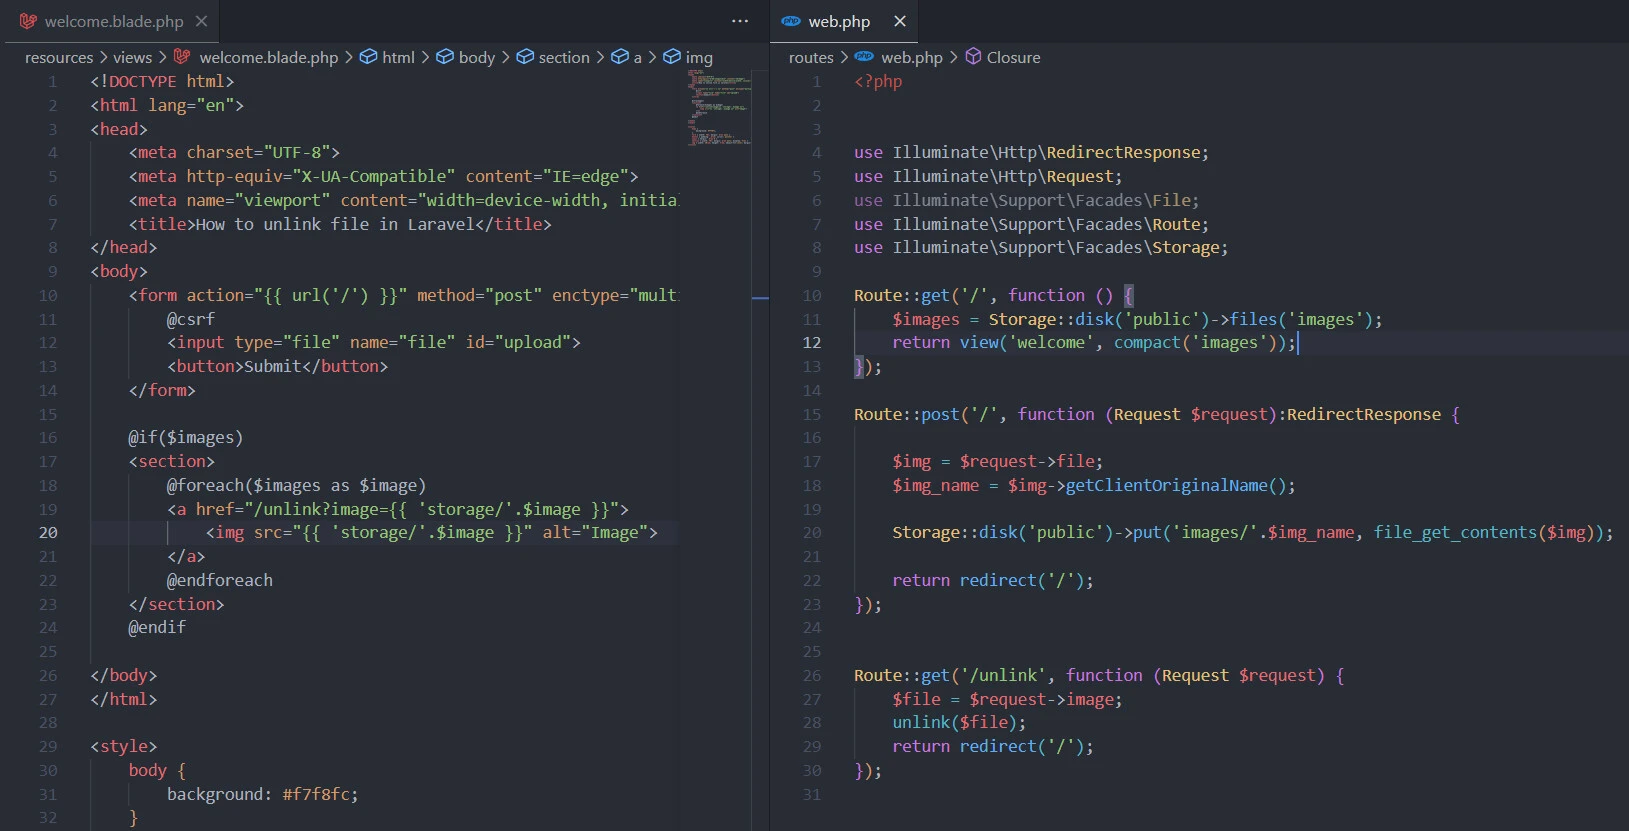
Task: Close the welcome.blade.php tab
Action: [x=202, y=21]
